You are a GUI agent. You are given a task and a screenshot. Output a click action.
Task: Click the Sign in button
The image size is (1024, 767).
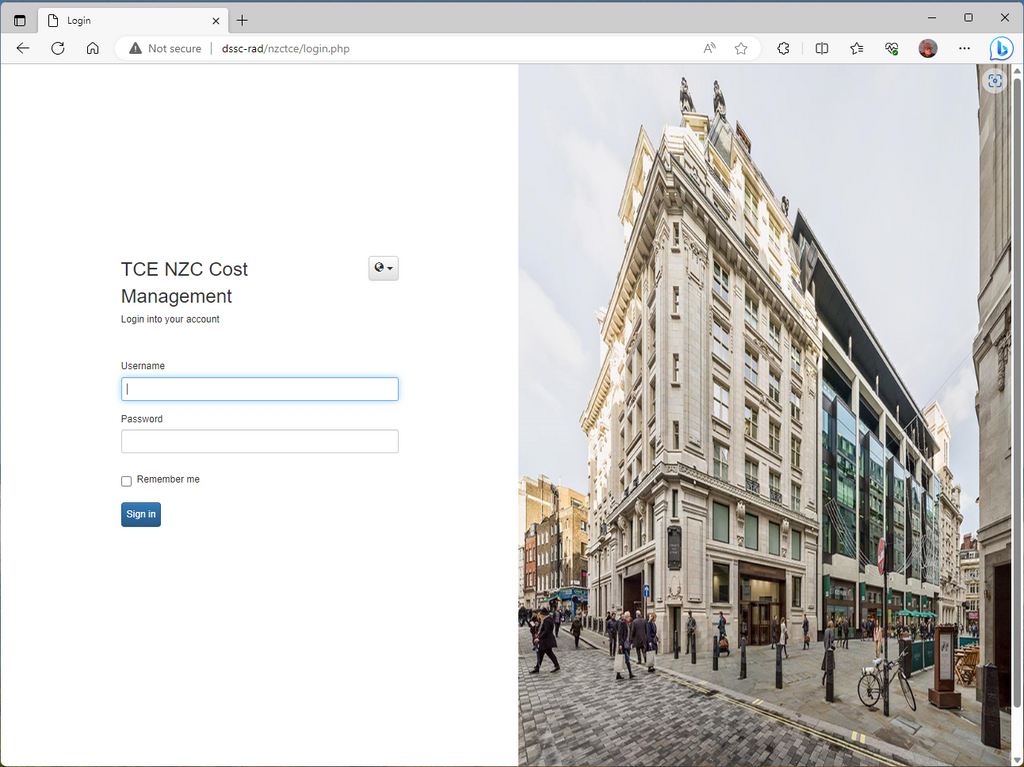tap(140, 514)
